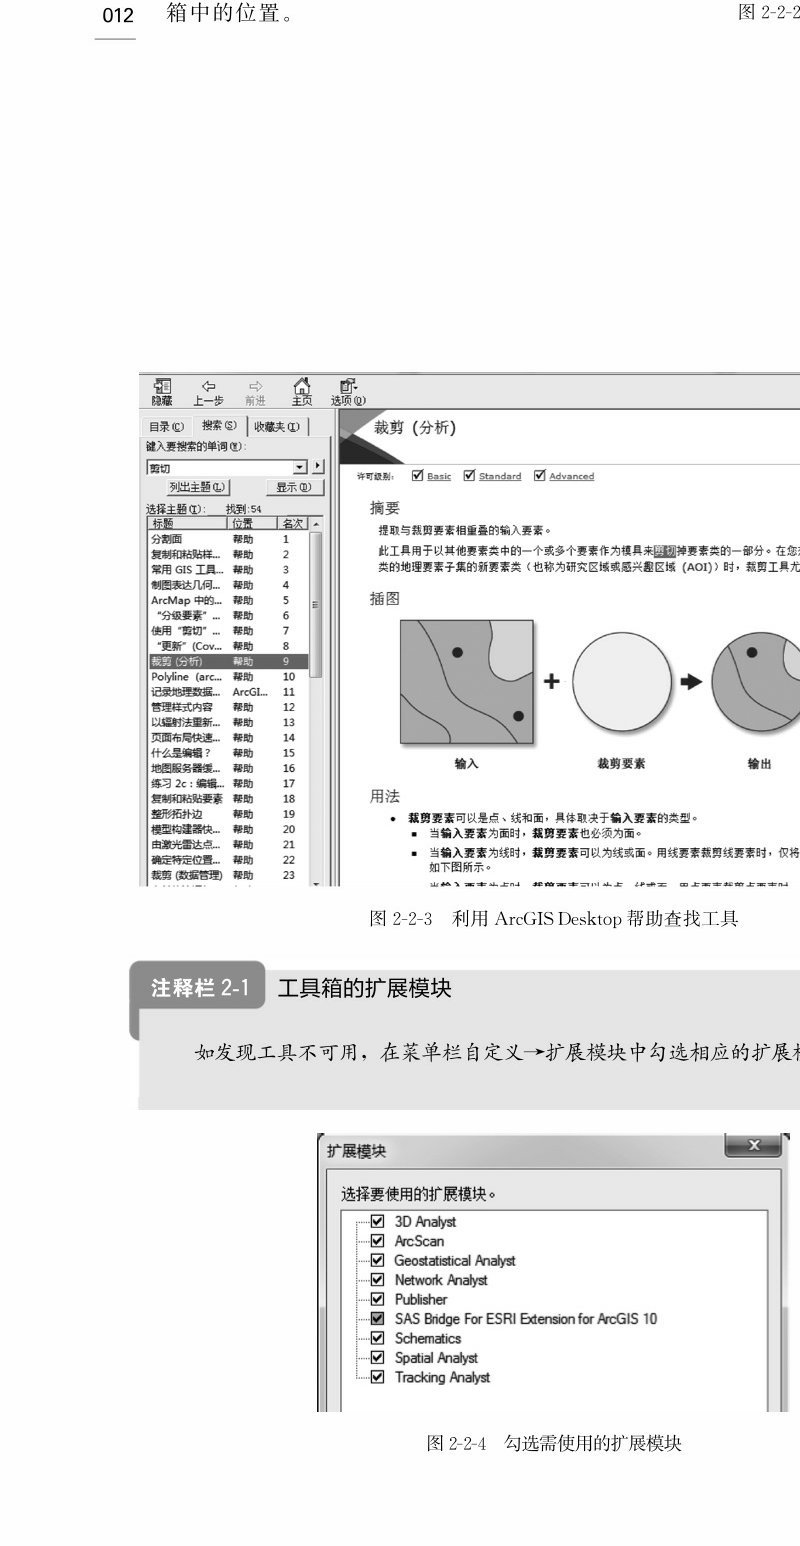Select the highlighted 裁剪 (分析) topic row
Viewport: 800px width, 1546px height.
click(228, 662)
